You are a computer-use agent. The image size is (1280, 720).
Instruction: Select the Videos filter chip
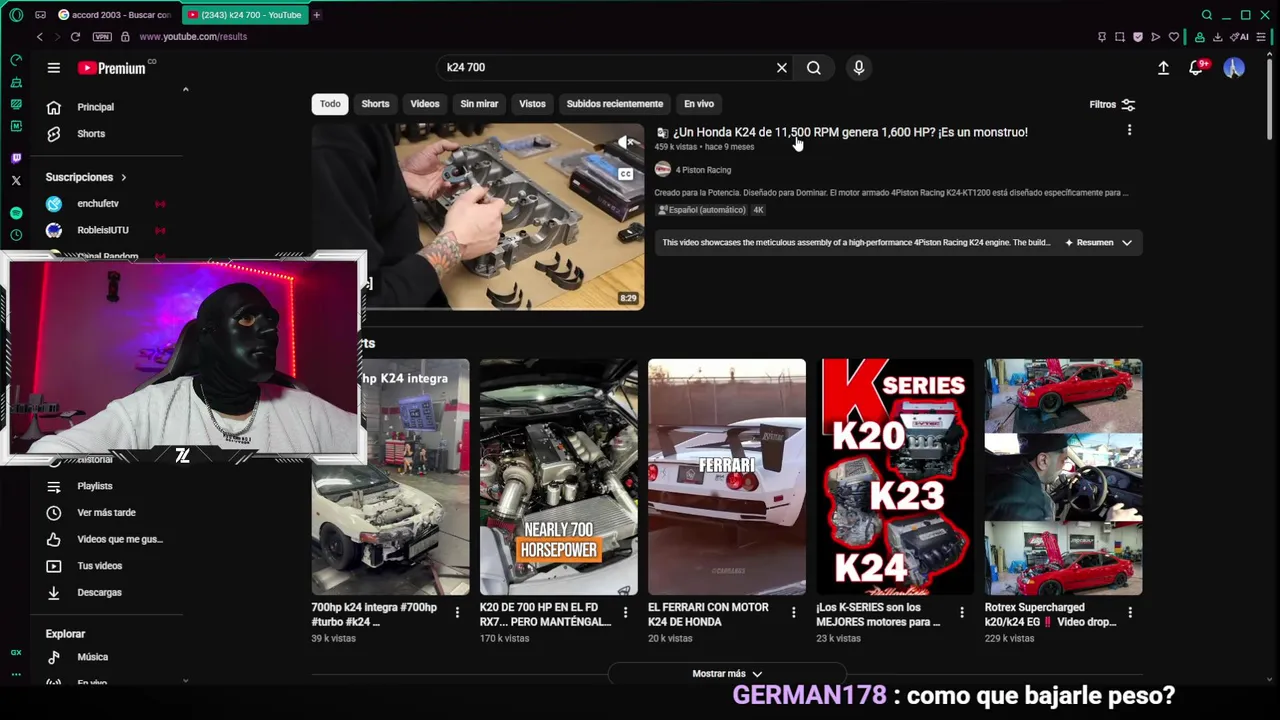coord(425,104)
